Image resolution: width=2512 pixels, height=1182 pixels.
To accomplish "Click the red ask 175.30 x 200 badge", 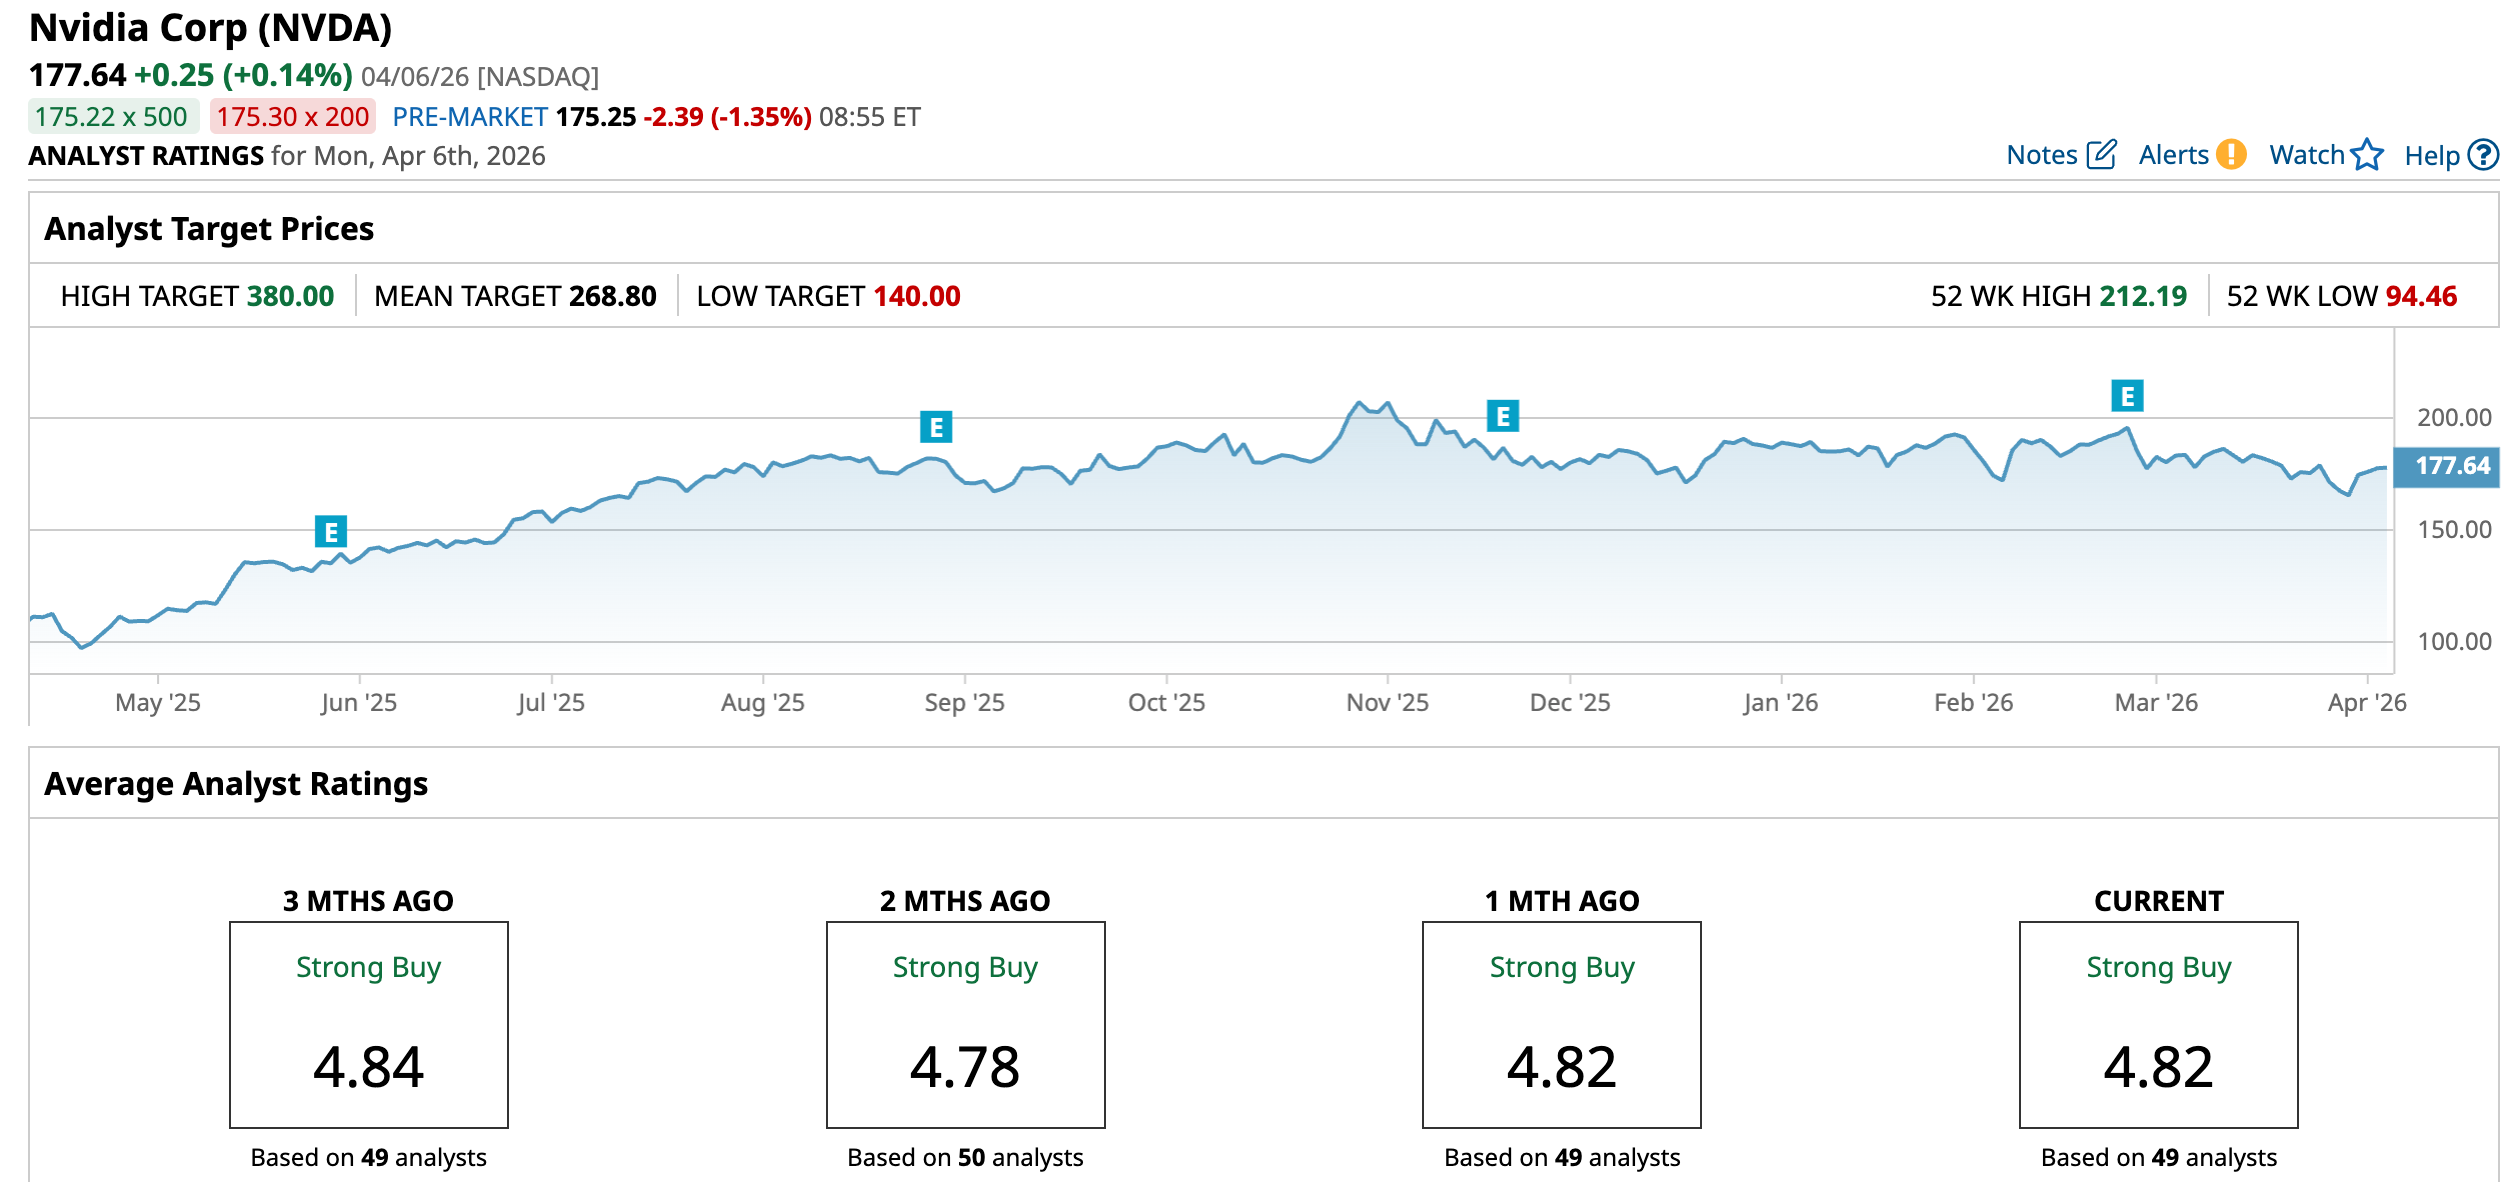I will tap(293, 117).
